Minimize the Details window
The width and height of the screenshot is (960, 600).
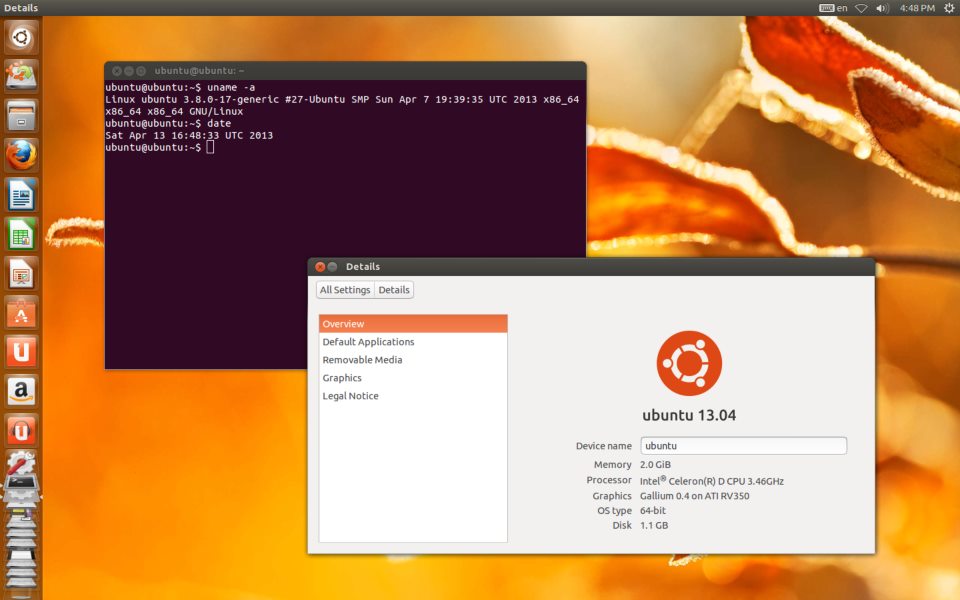pos(332,267)
